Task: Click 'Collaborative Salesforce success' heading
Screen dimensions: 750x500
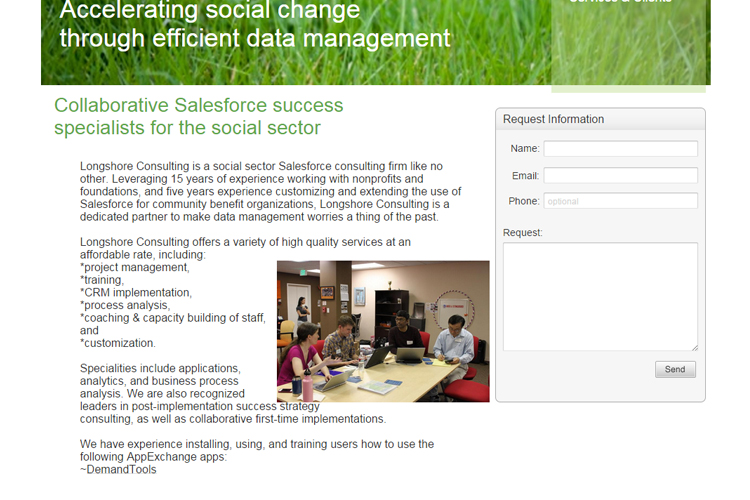Action: coord(199,105)
